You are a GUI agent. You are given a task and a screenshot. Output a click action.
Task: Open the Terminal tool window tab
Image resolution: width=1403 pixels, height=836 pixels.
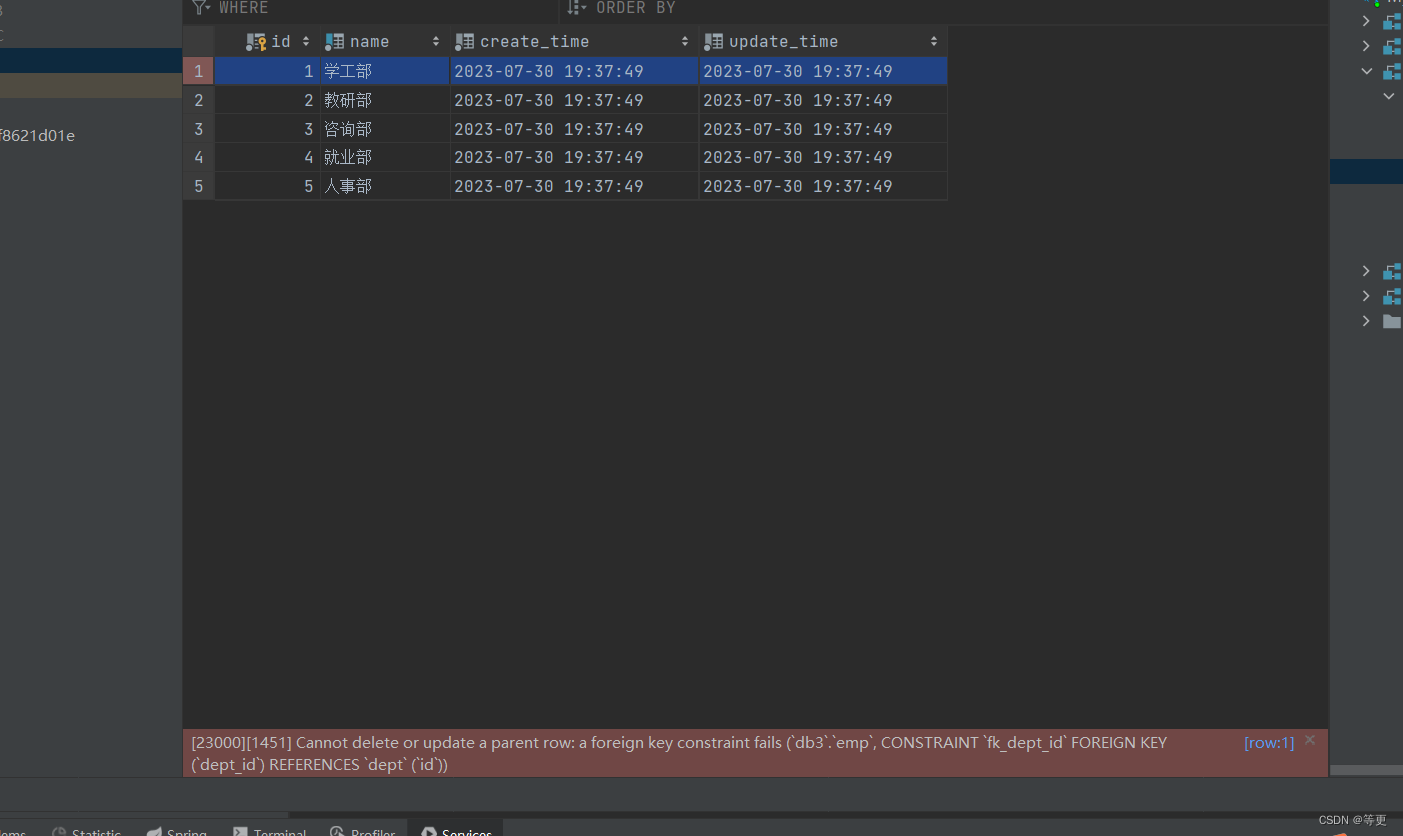(x=270, y=831)
